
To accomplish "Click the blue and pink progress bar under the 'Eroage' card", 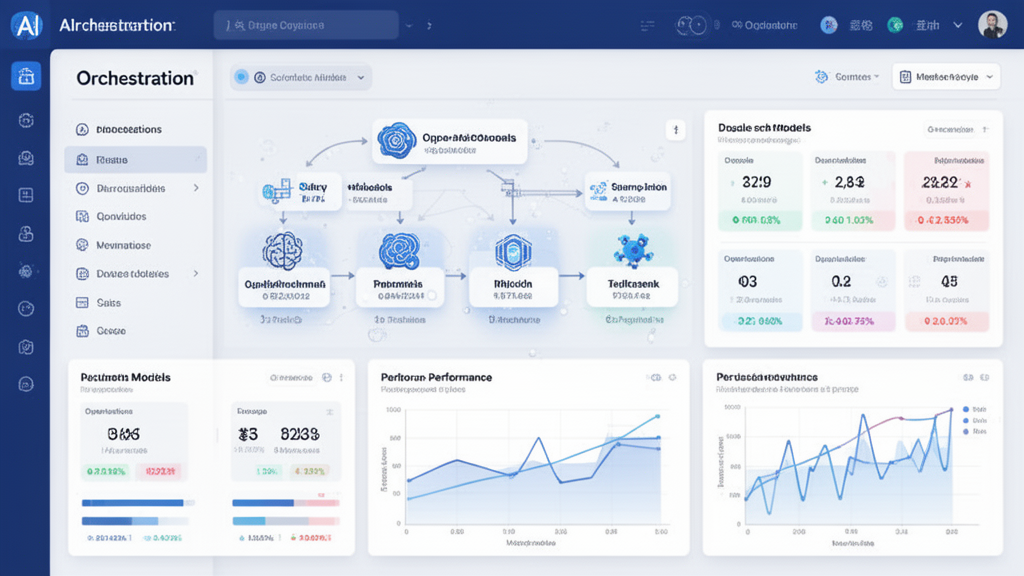I will (285, 503).
